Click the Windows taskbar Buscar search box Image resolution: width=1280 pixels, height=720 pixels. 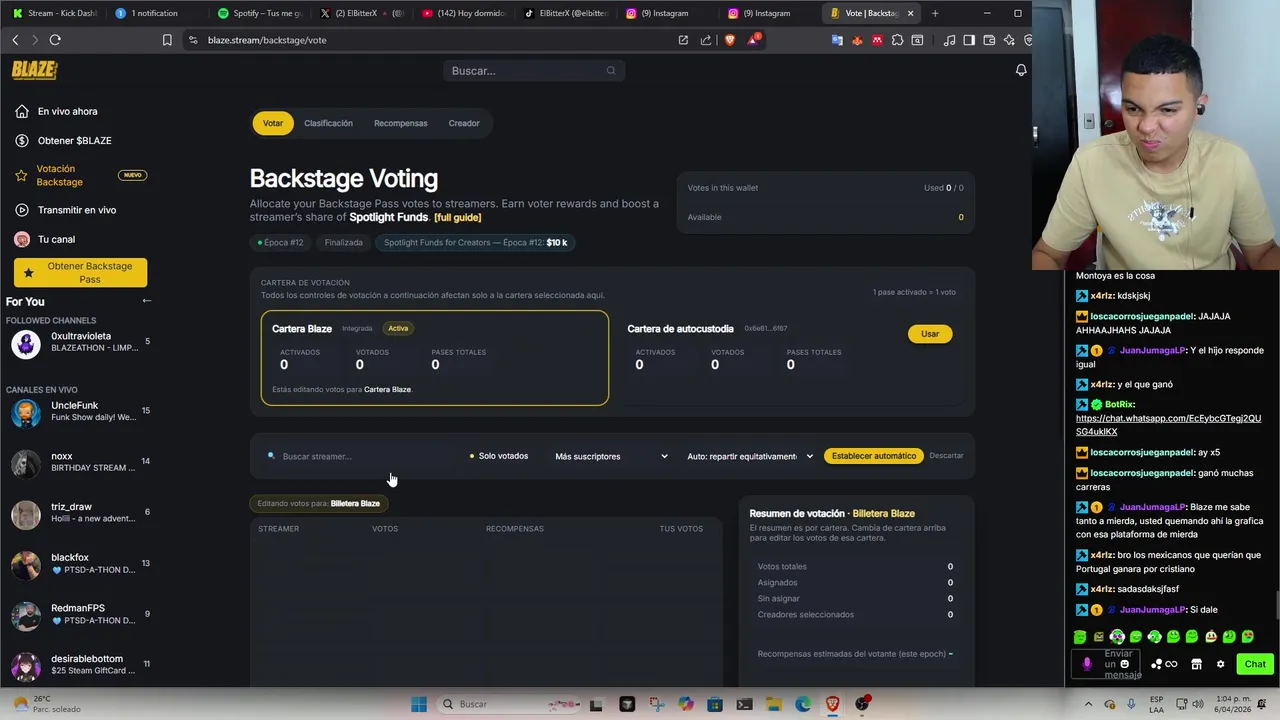[510, 704]
